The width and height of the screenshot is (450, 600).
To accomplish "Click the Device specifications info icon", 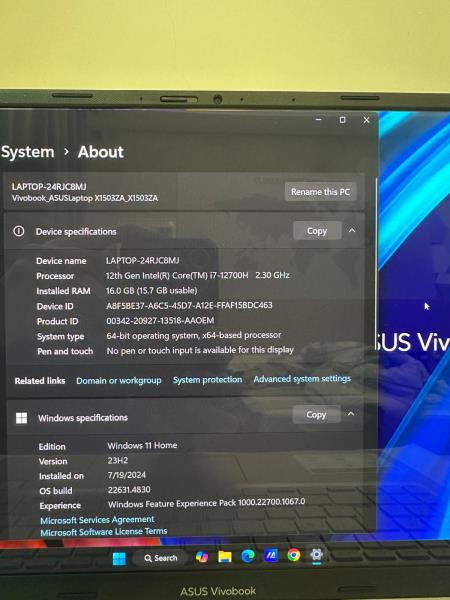I will click(x=19, y=231).
